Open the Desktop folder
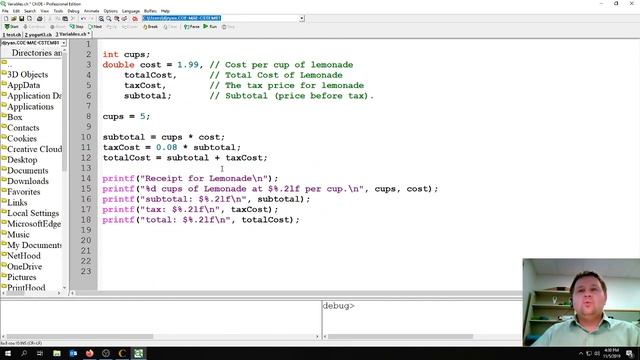The height and width of the screenshot is (360, 640). [x=22, y=160]
